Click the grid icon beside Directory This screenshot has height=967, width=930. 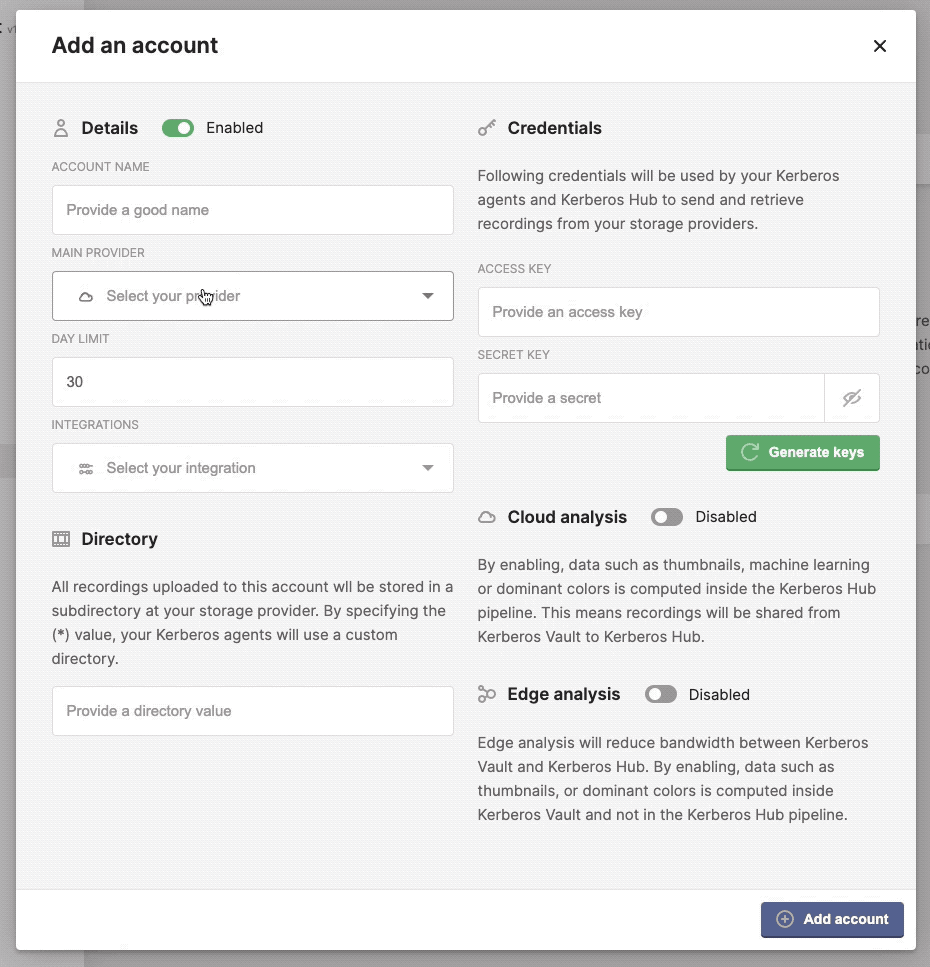(x=60, y=539)
